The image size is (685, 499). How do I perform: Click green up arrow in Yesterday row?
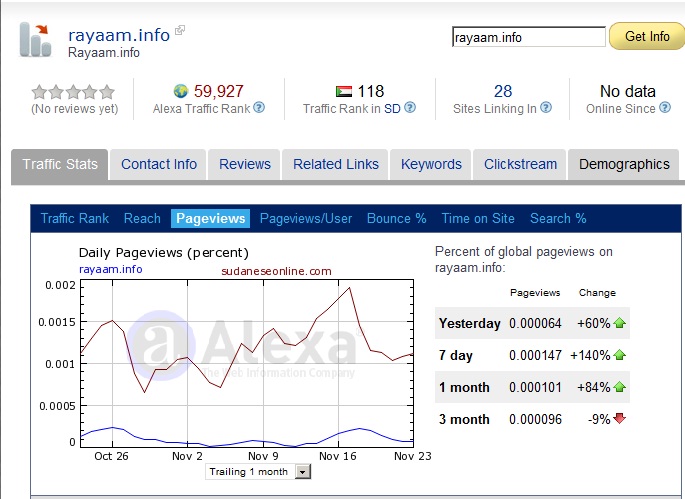click(x=619, y=323)
